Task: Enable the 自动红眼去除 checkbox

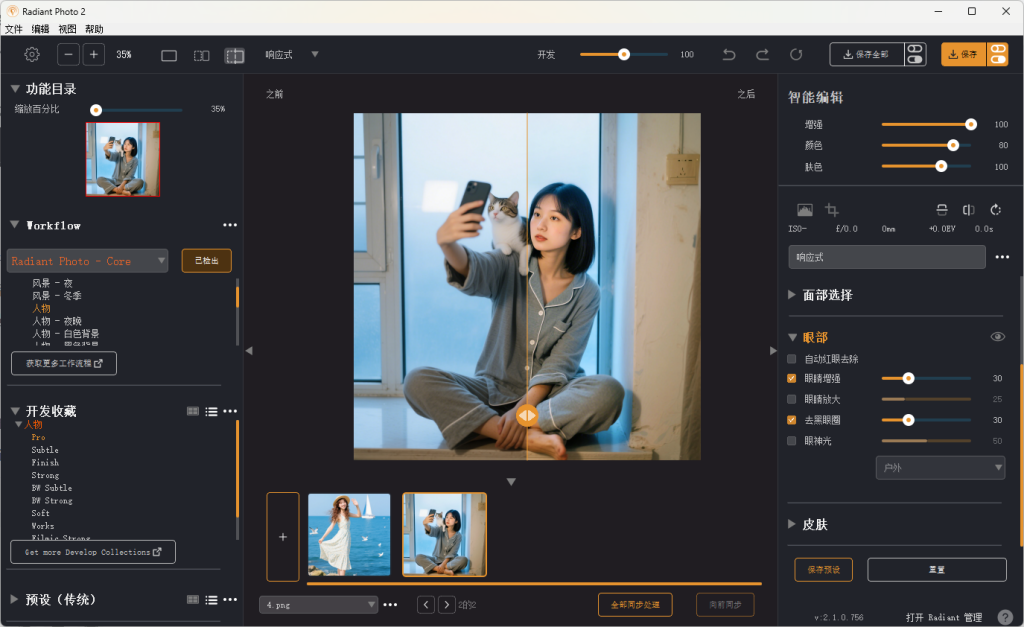Action: click(792, 359)
